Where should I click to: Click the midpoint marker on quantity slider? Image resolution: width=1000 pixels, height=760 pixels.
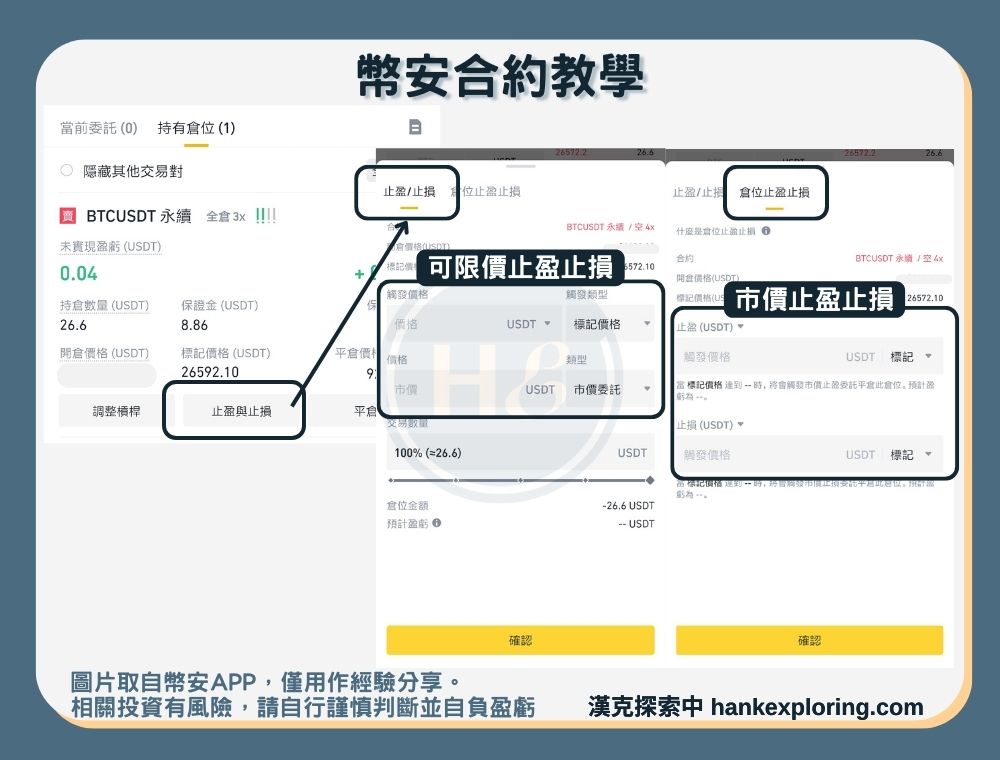(520, 480)
